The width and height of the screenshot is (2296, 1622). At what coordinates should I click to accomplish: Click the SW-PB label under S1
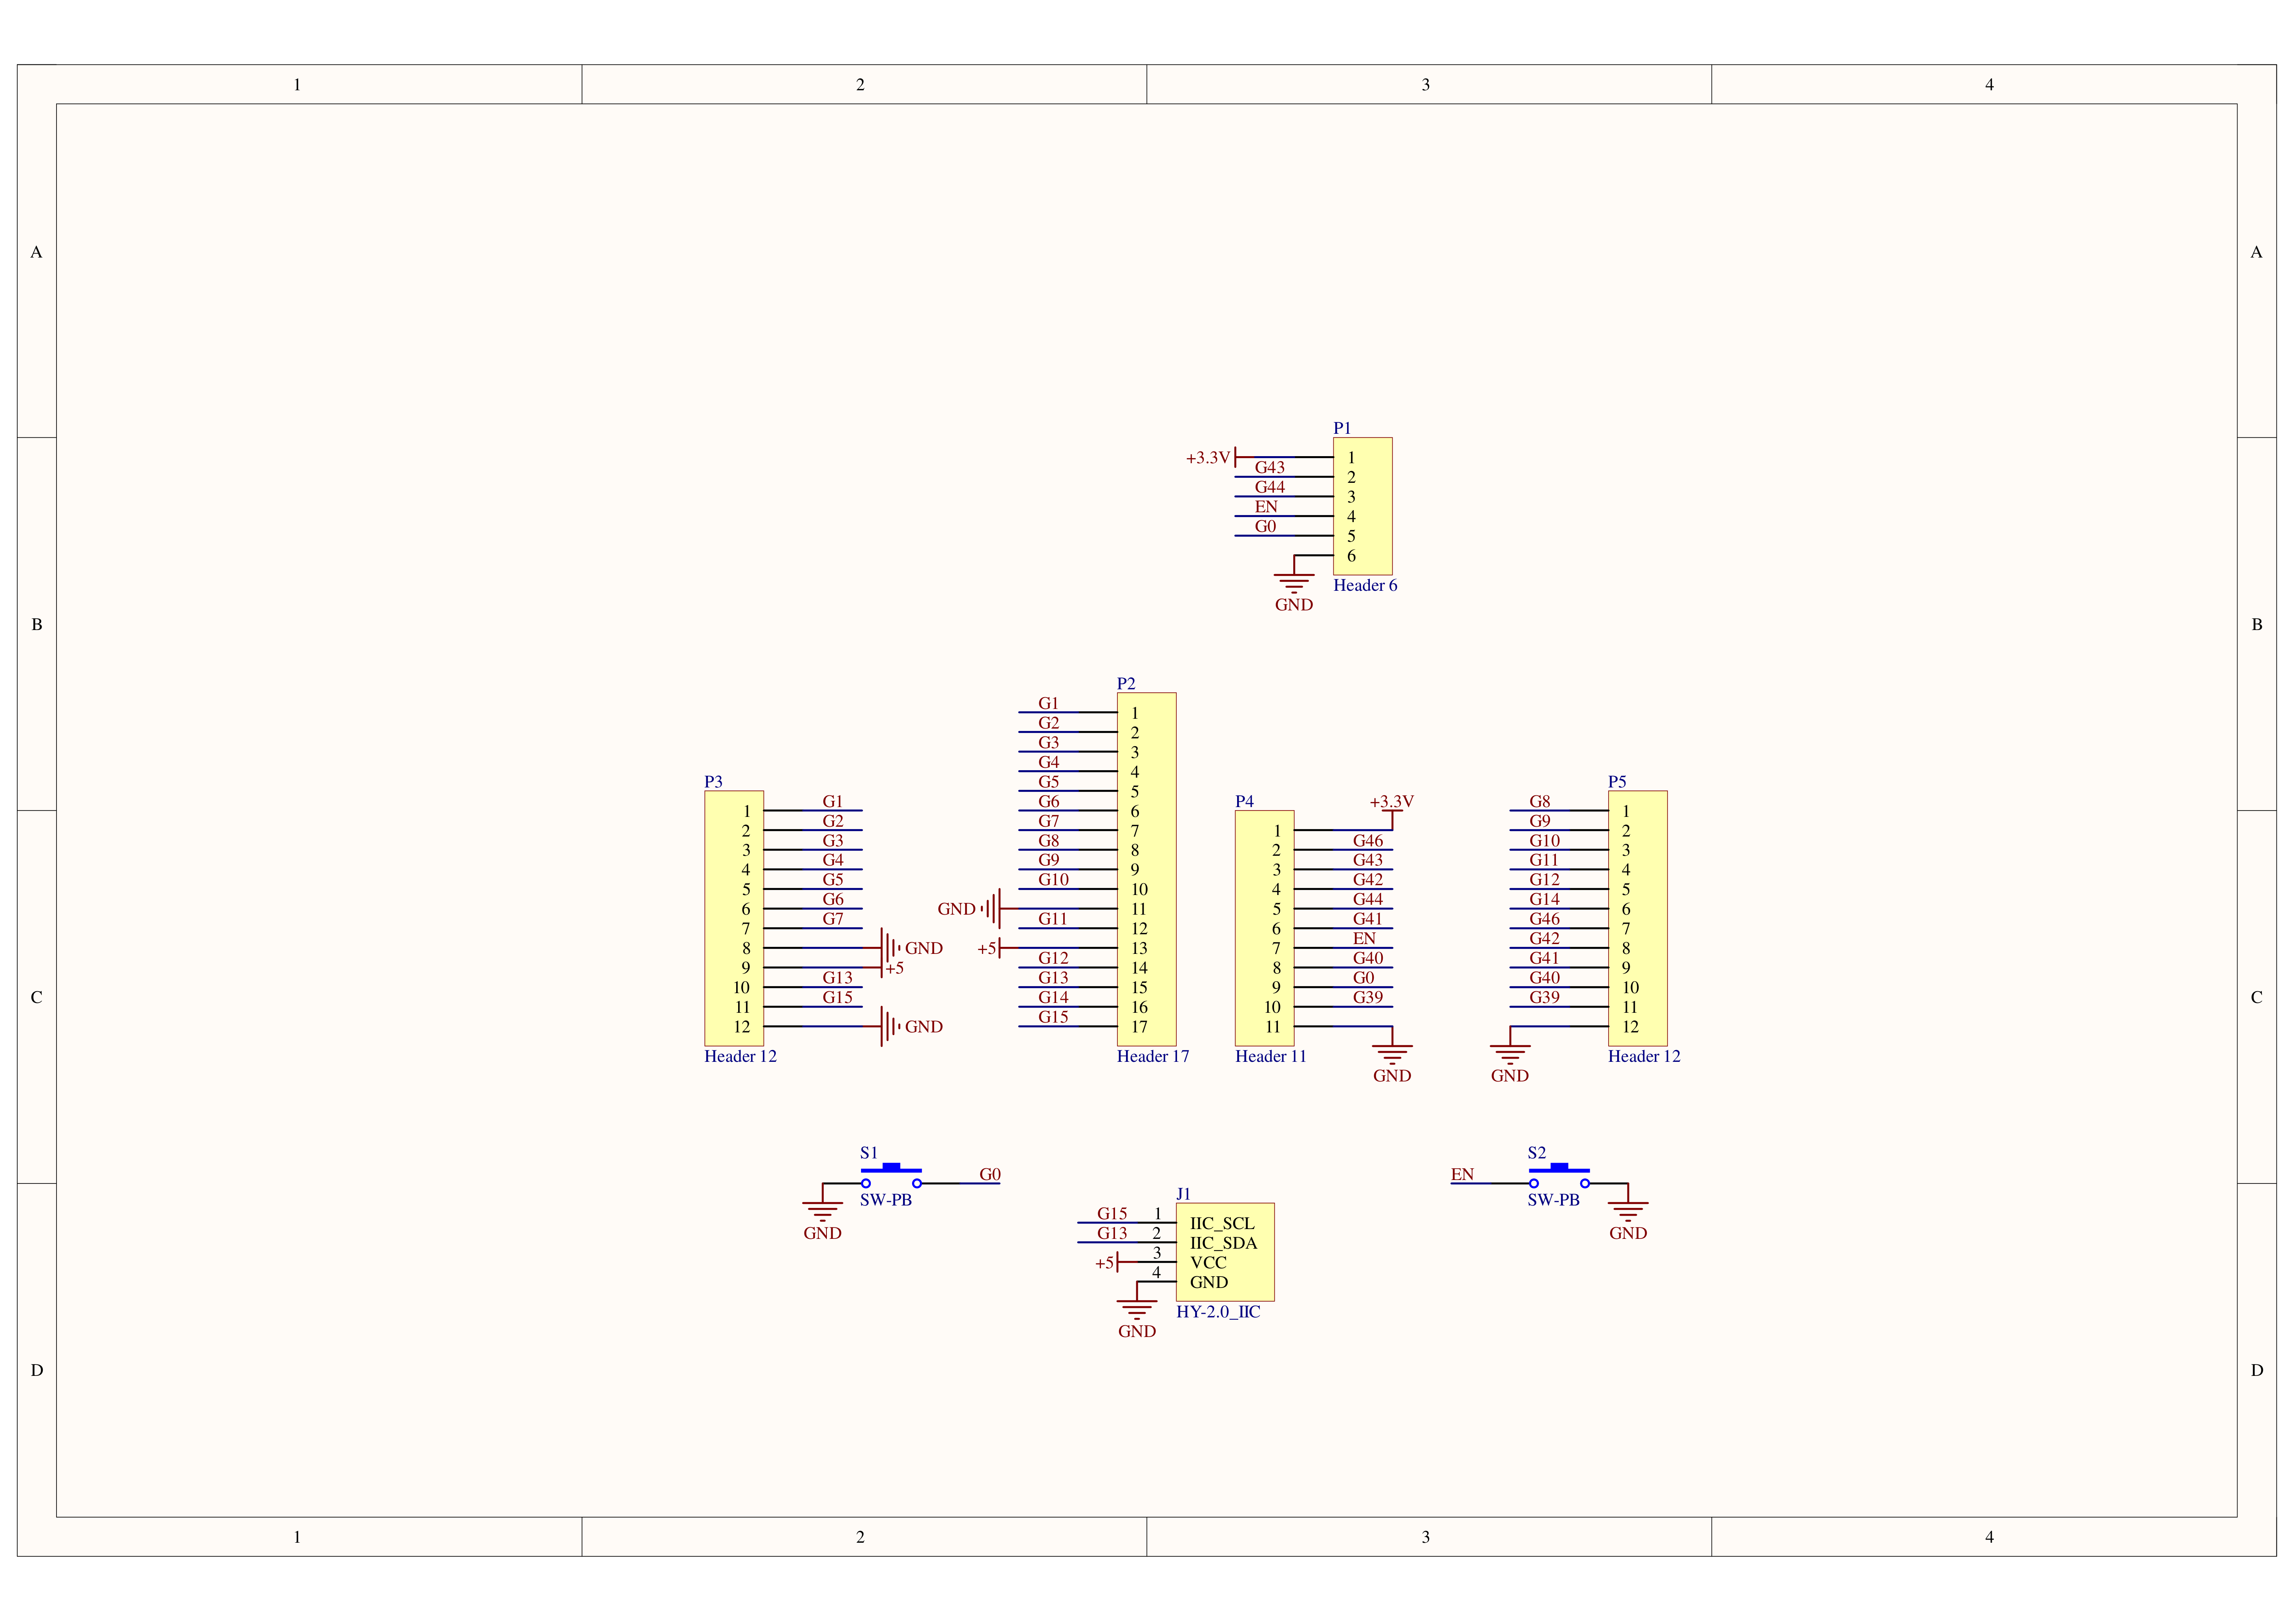click(886, 1200)
